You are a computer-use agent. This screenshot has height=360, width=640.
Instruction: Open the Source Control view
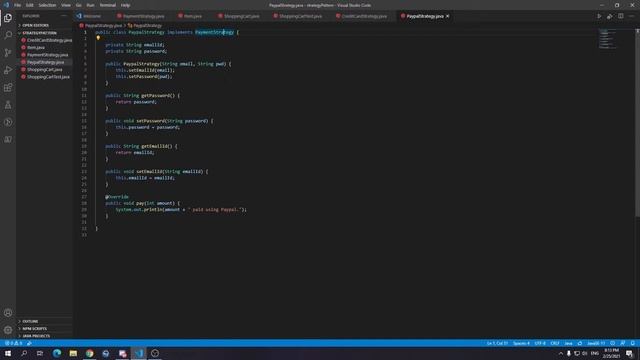(x=8, y=53)
